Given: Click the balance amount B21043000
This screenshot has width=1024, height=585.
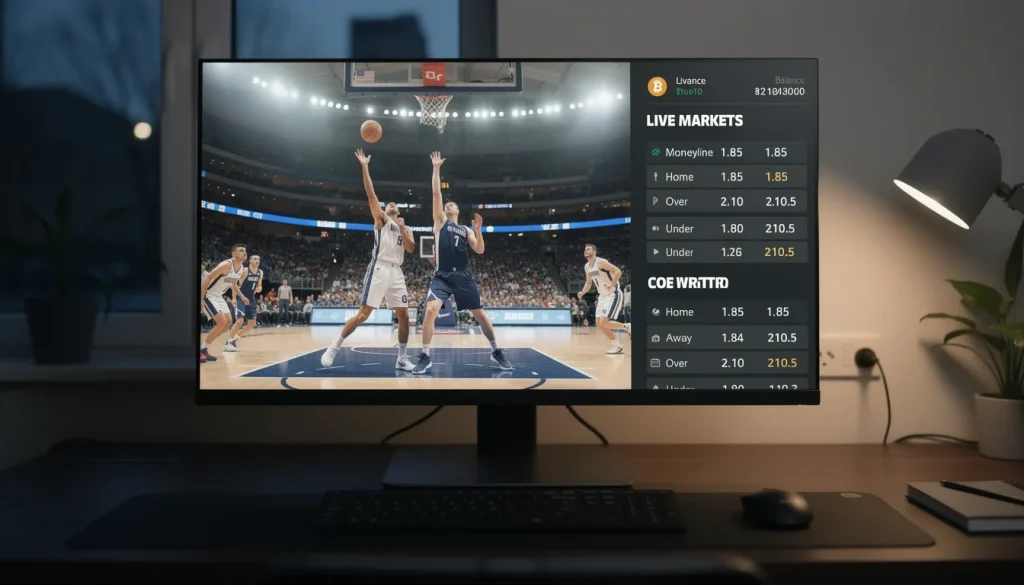Looking at the screenshot, I should click(780, 92).
